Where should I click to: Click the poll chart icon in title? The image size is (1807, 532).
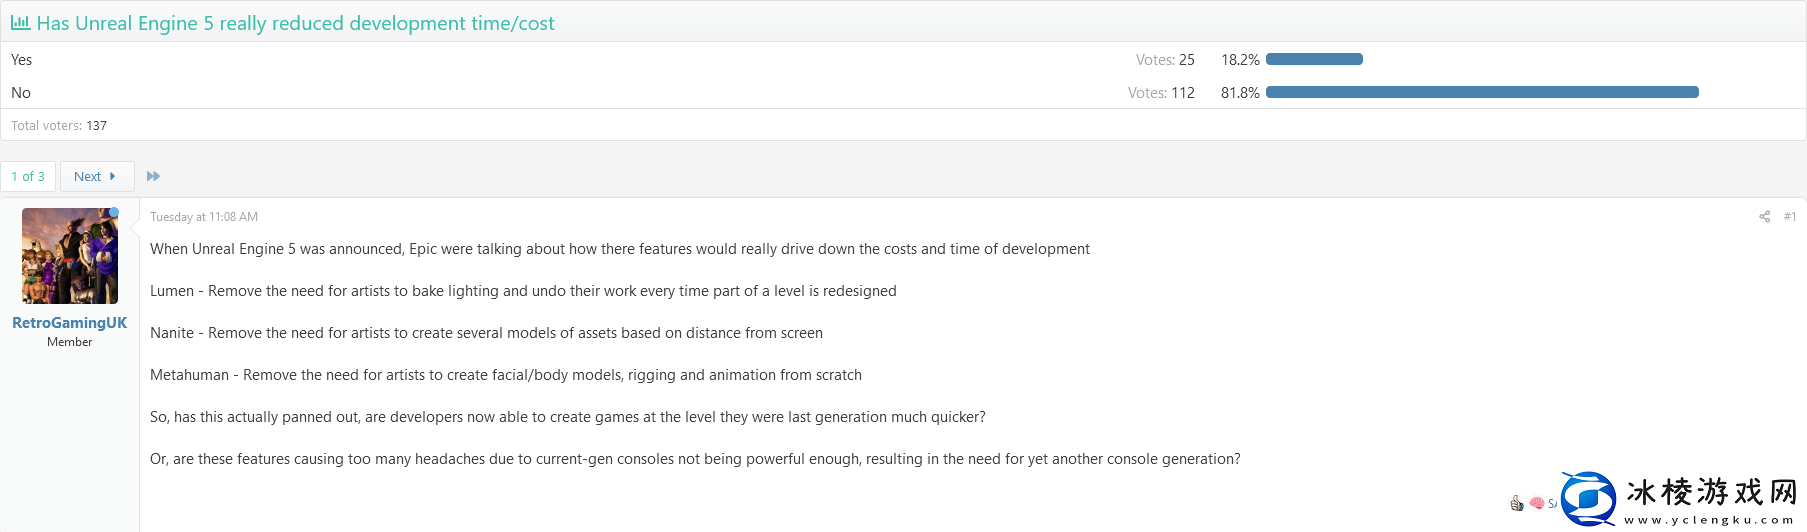pos(20,22)
